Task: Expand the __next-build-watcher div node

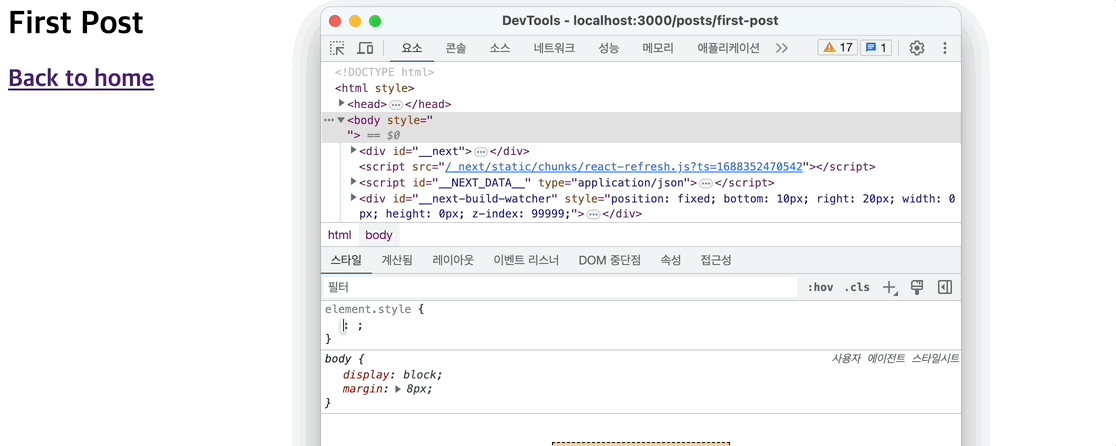Action: pyautogui.click(x=354, y=198)
